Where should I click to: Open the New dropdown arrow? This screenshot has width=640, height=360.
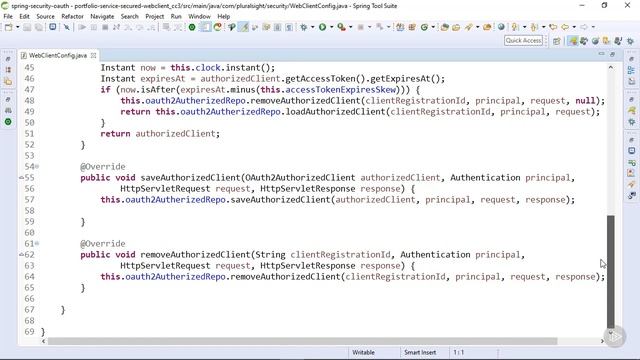pyautogui.click(x=18, y=27)
